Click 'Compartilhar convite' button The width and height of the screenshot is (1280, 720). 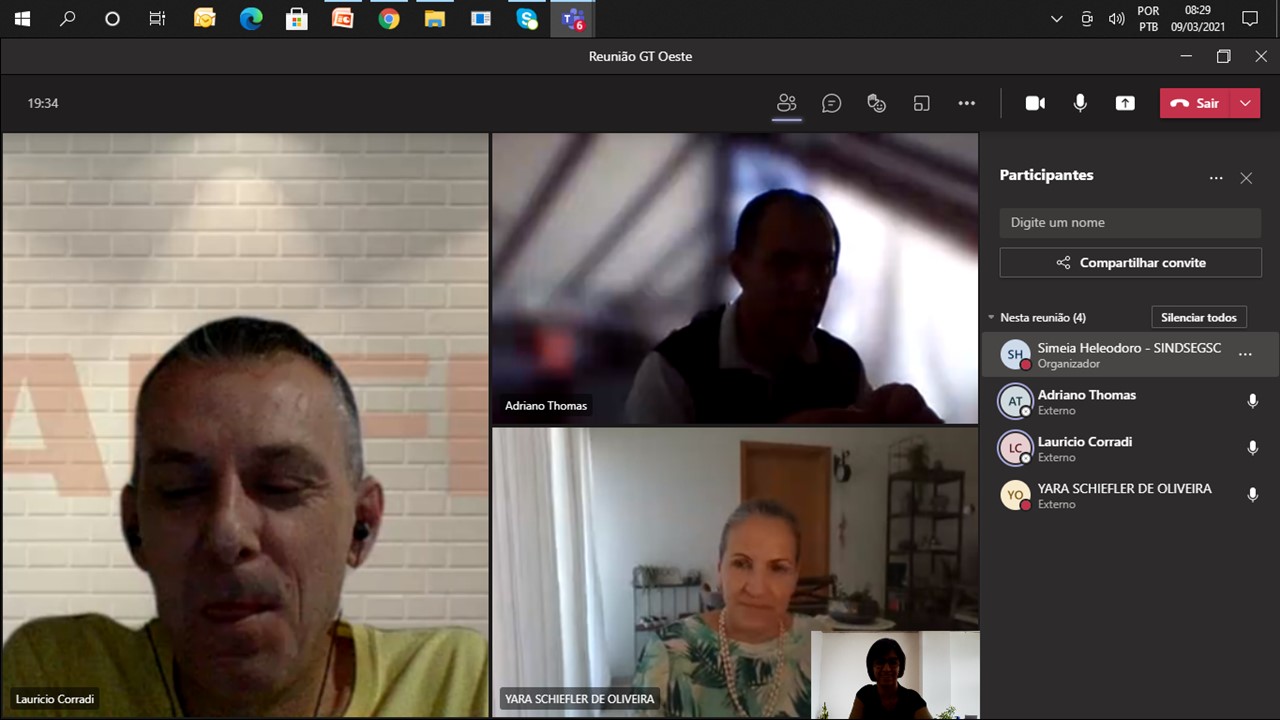1130,263
